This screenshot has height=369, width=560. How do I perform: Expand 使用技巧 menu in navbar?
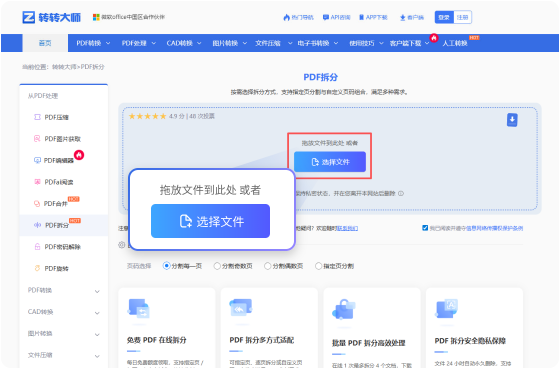point(366,43)
